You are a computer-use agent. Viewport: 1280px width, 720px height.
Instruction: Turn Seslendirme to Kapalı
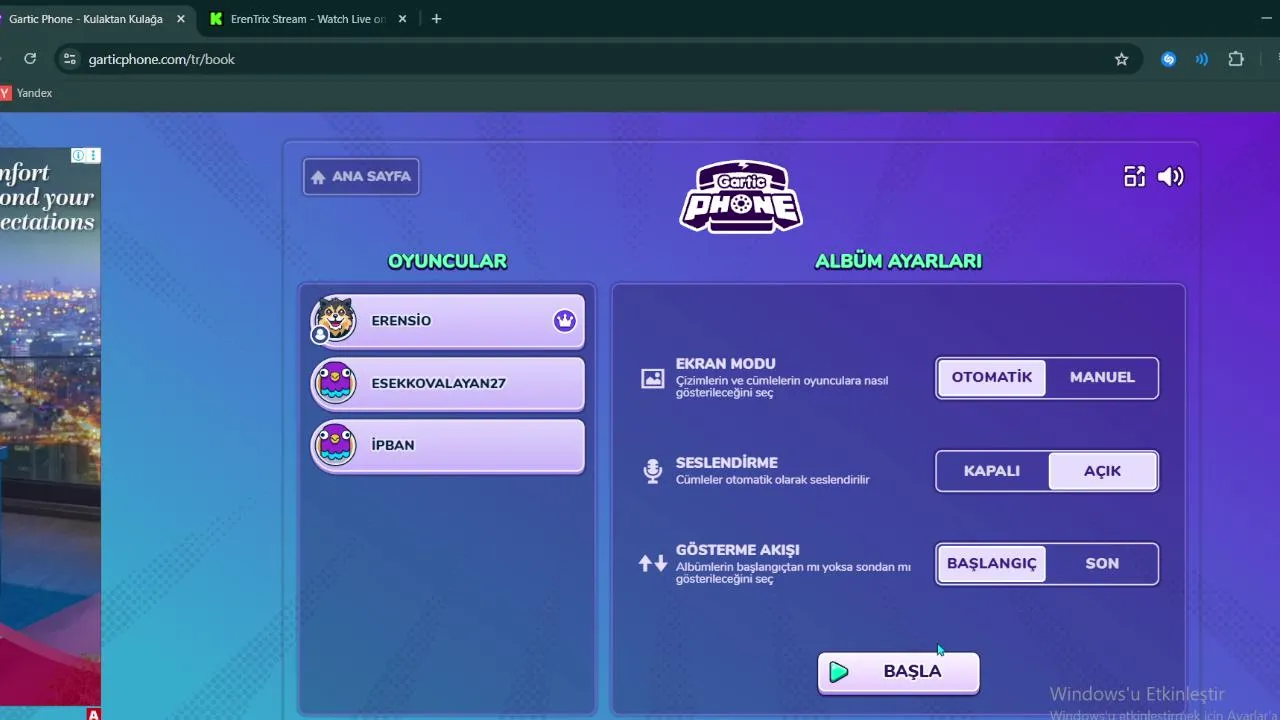[x=992, y=471]
